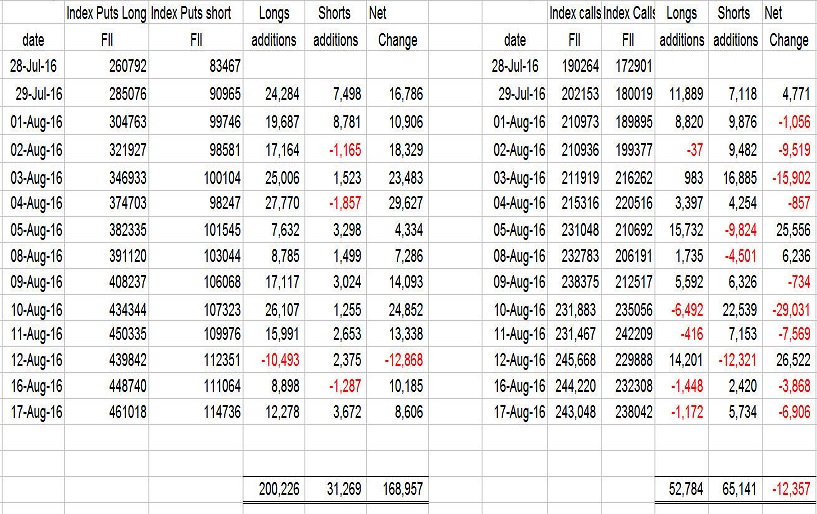This screenshot has height=514, width=817.
Task: Select the 52,784 calls longs total cell
Action: point(682,488)
